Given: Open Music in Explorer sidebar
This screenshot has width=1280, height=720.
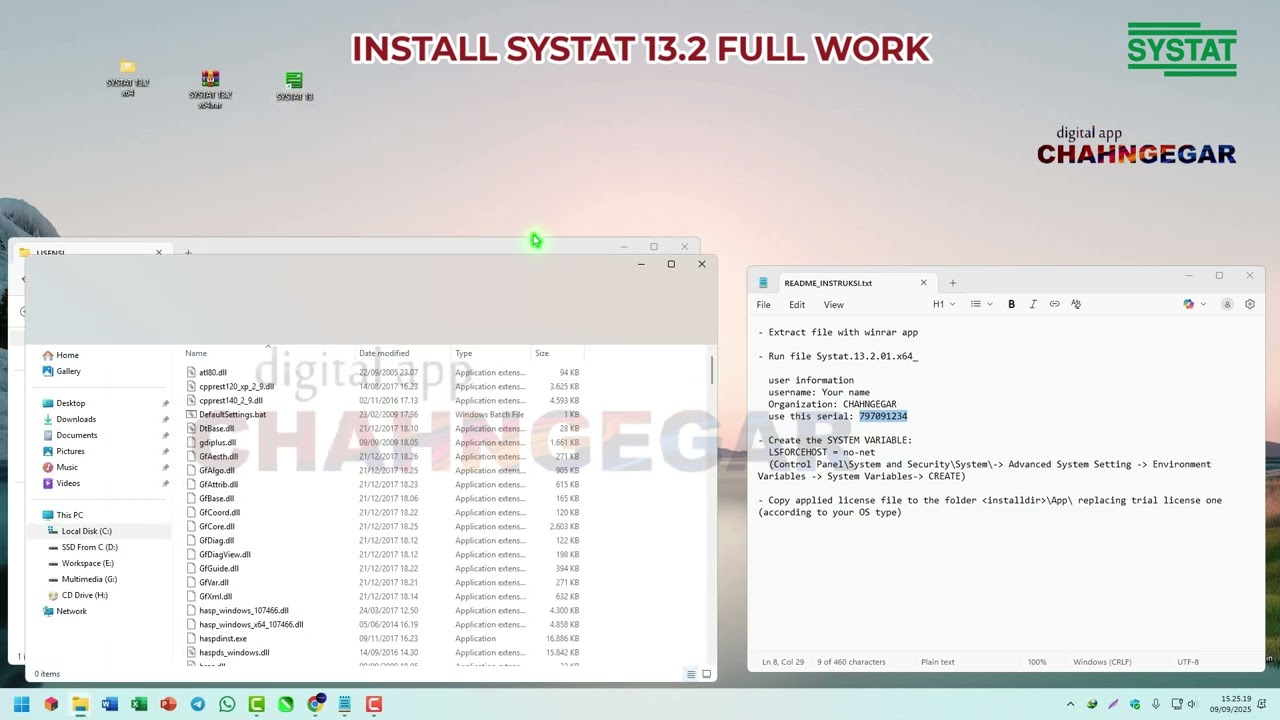Looking at the screenshot, I should pyautogui.click(x=67, y=467).
